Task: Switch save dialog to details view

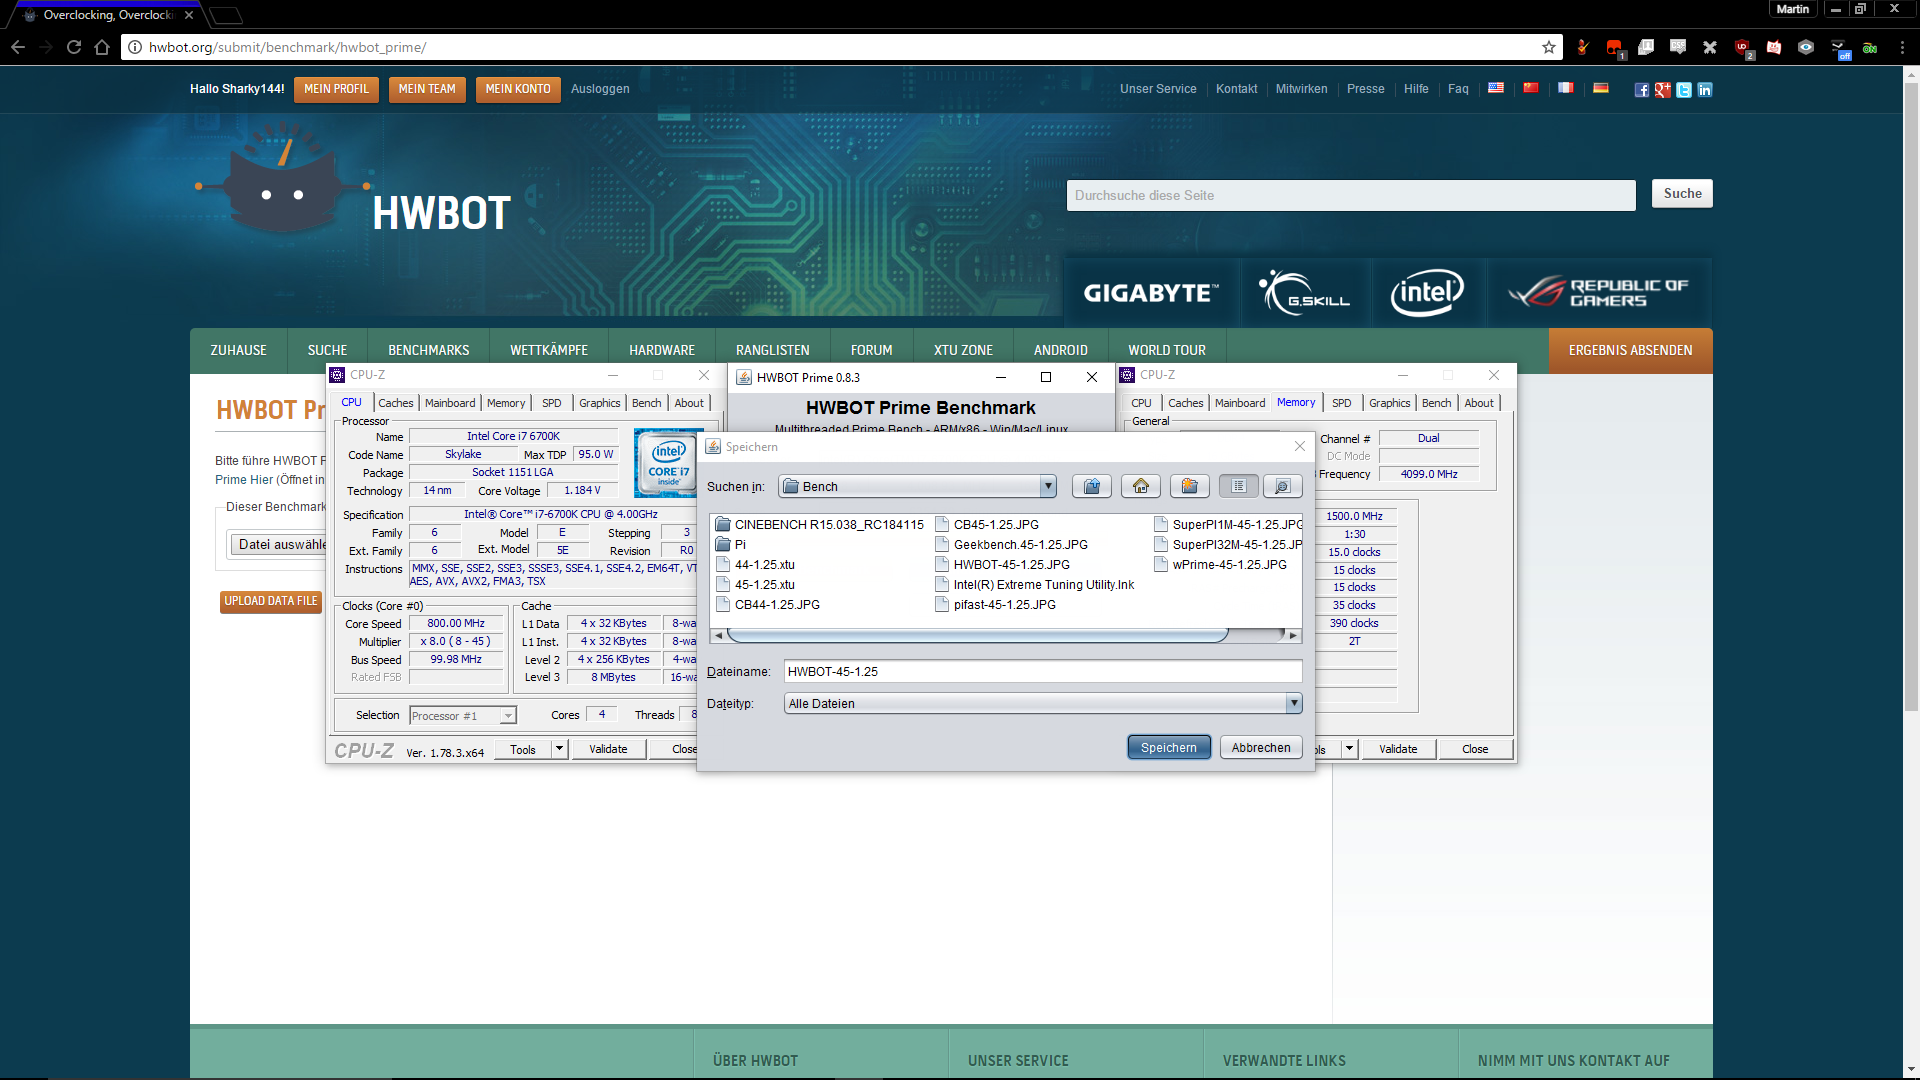Action: (x=1282, y=486)
